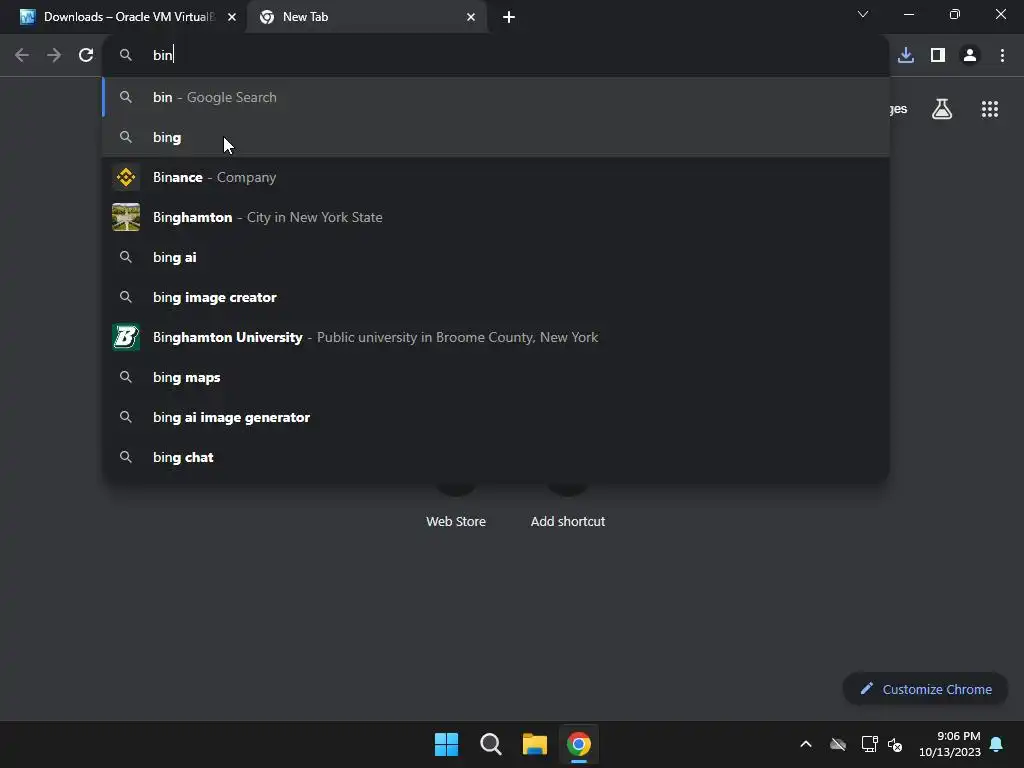
Task: Switch to the New Tab tab
Action: [367, 17]
